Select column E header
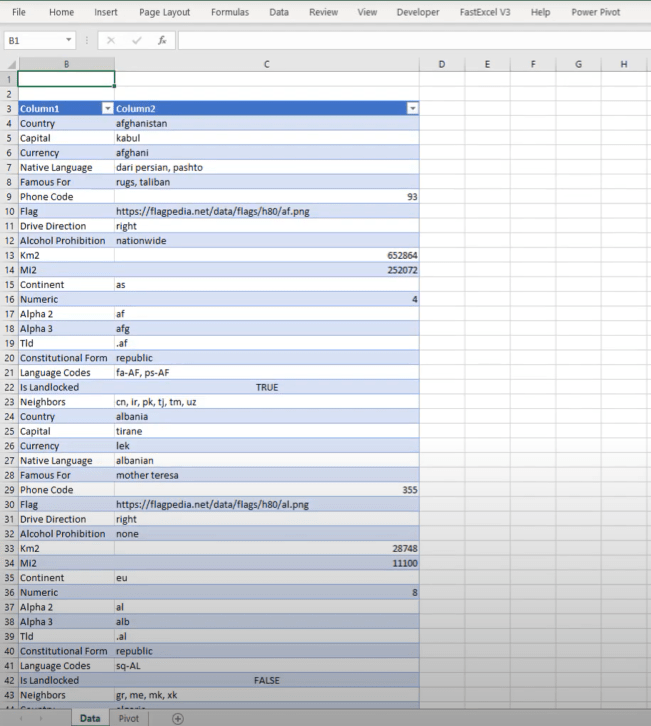This screenshot has height=726, width=651. 487,64
